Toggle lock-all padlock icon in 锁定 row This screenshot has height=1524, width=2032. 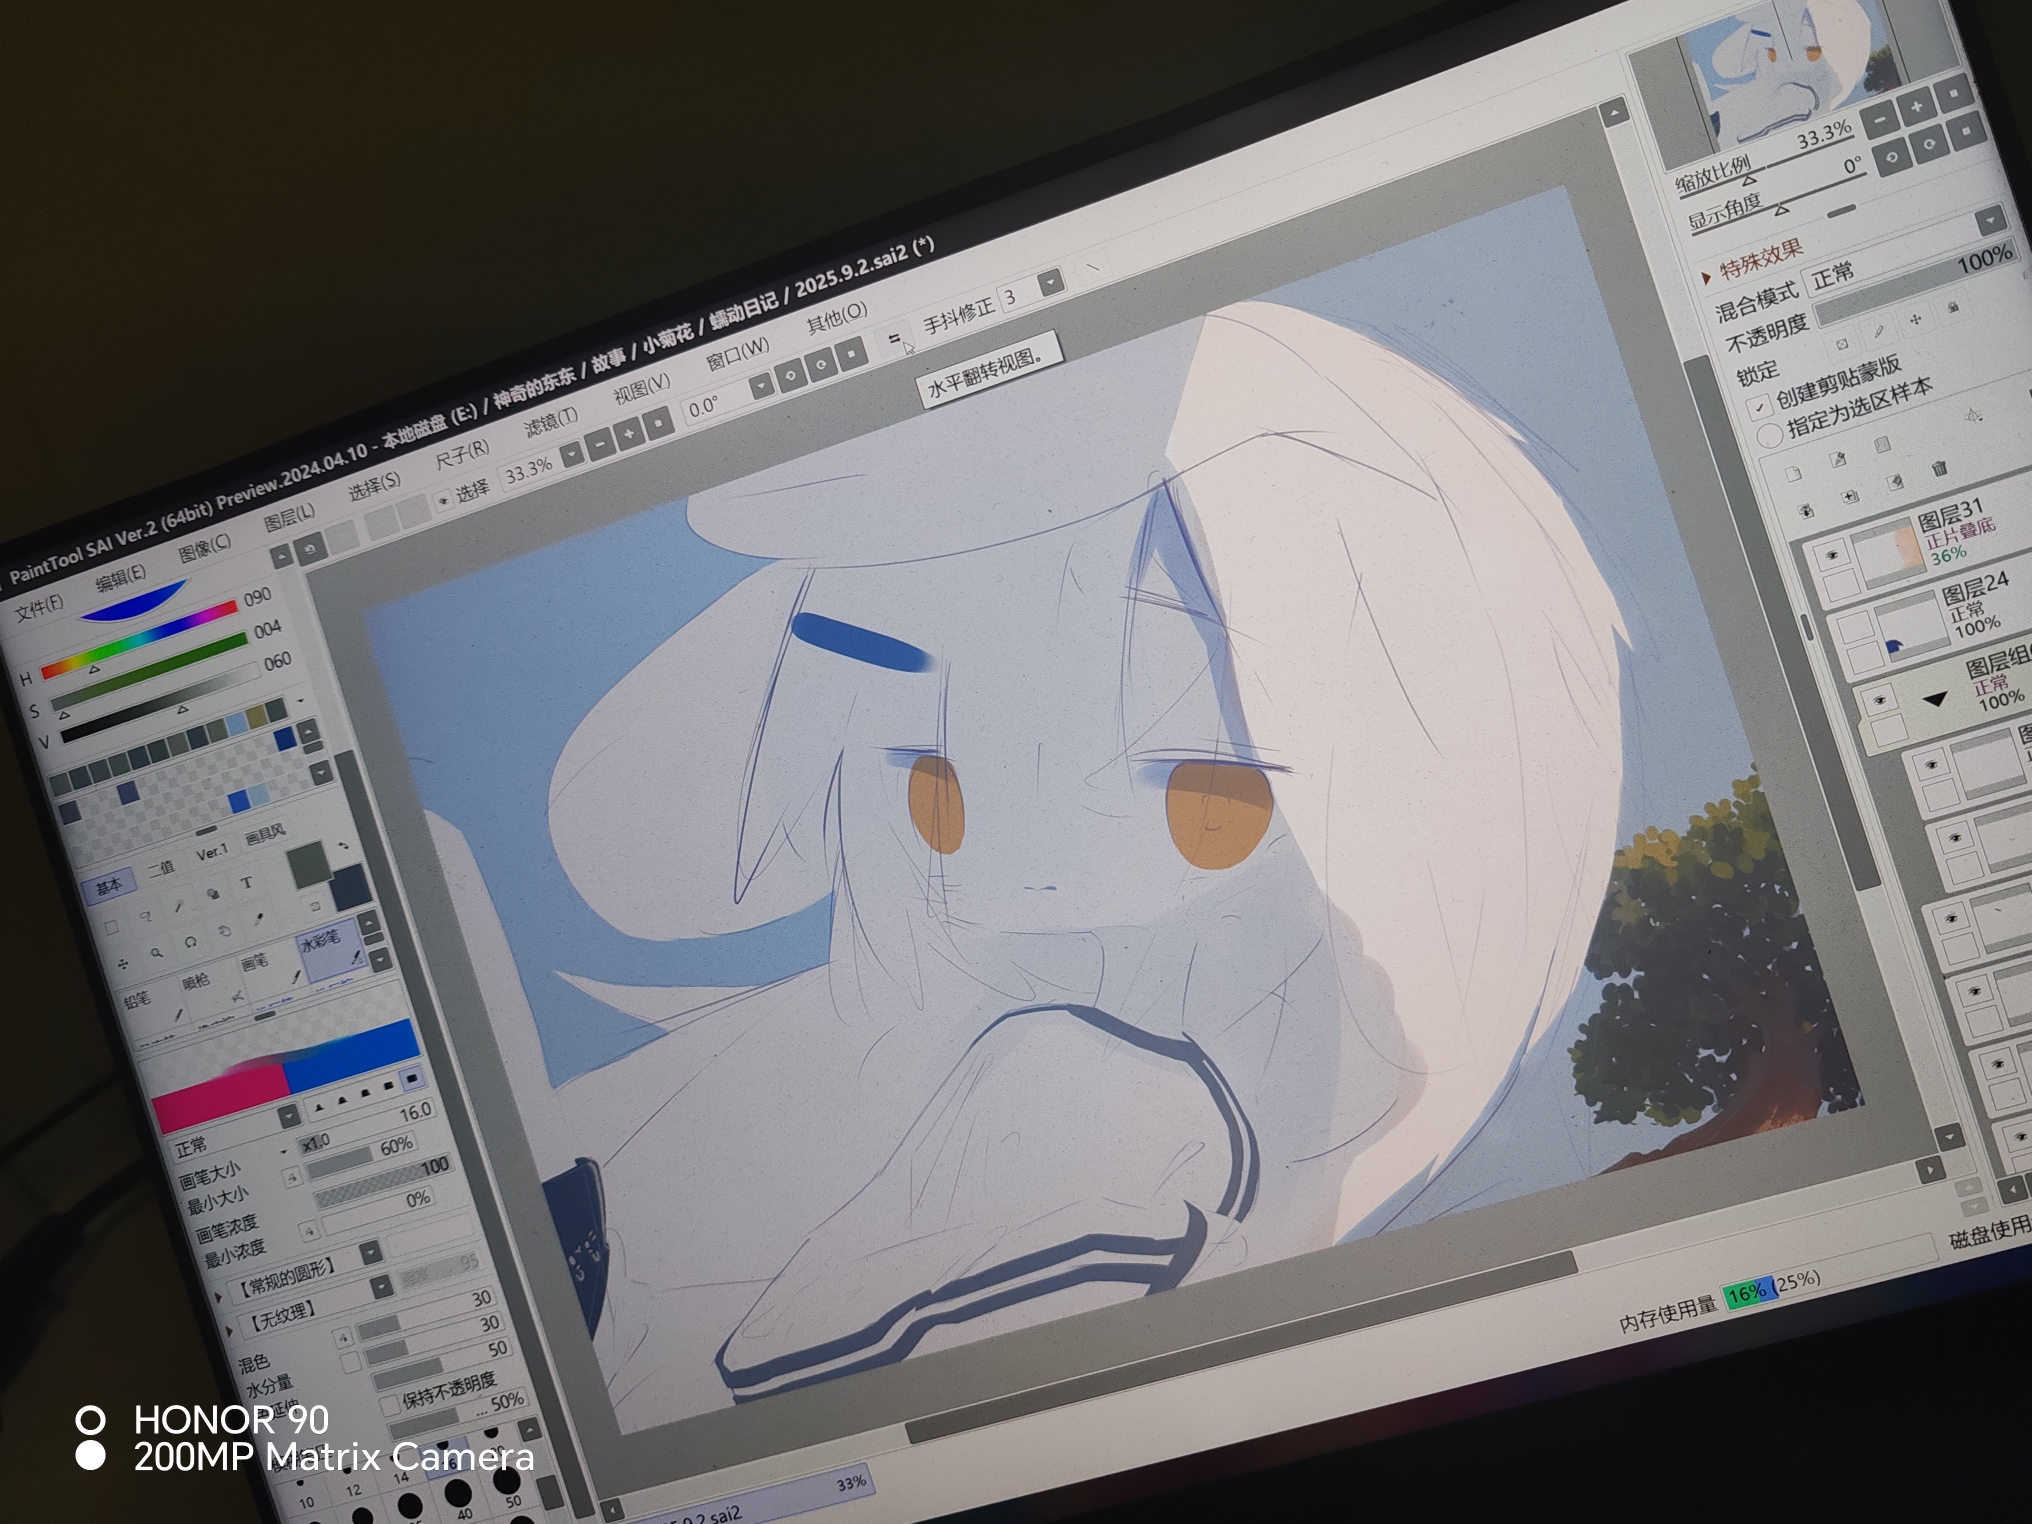click(x=1952, y=307)
